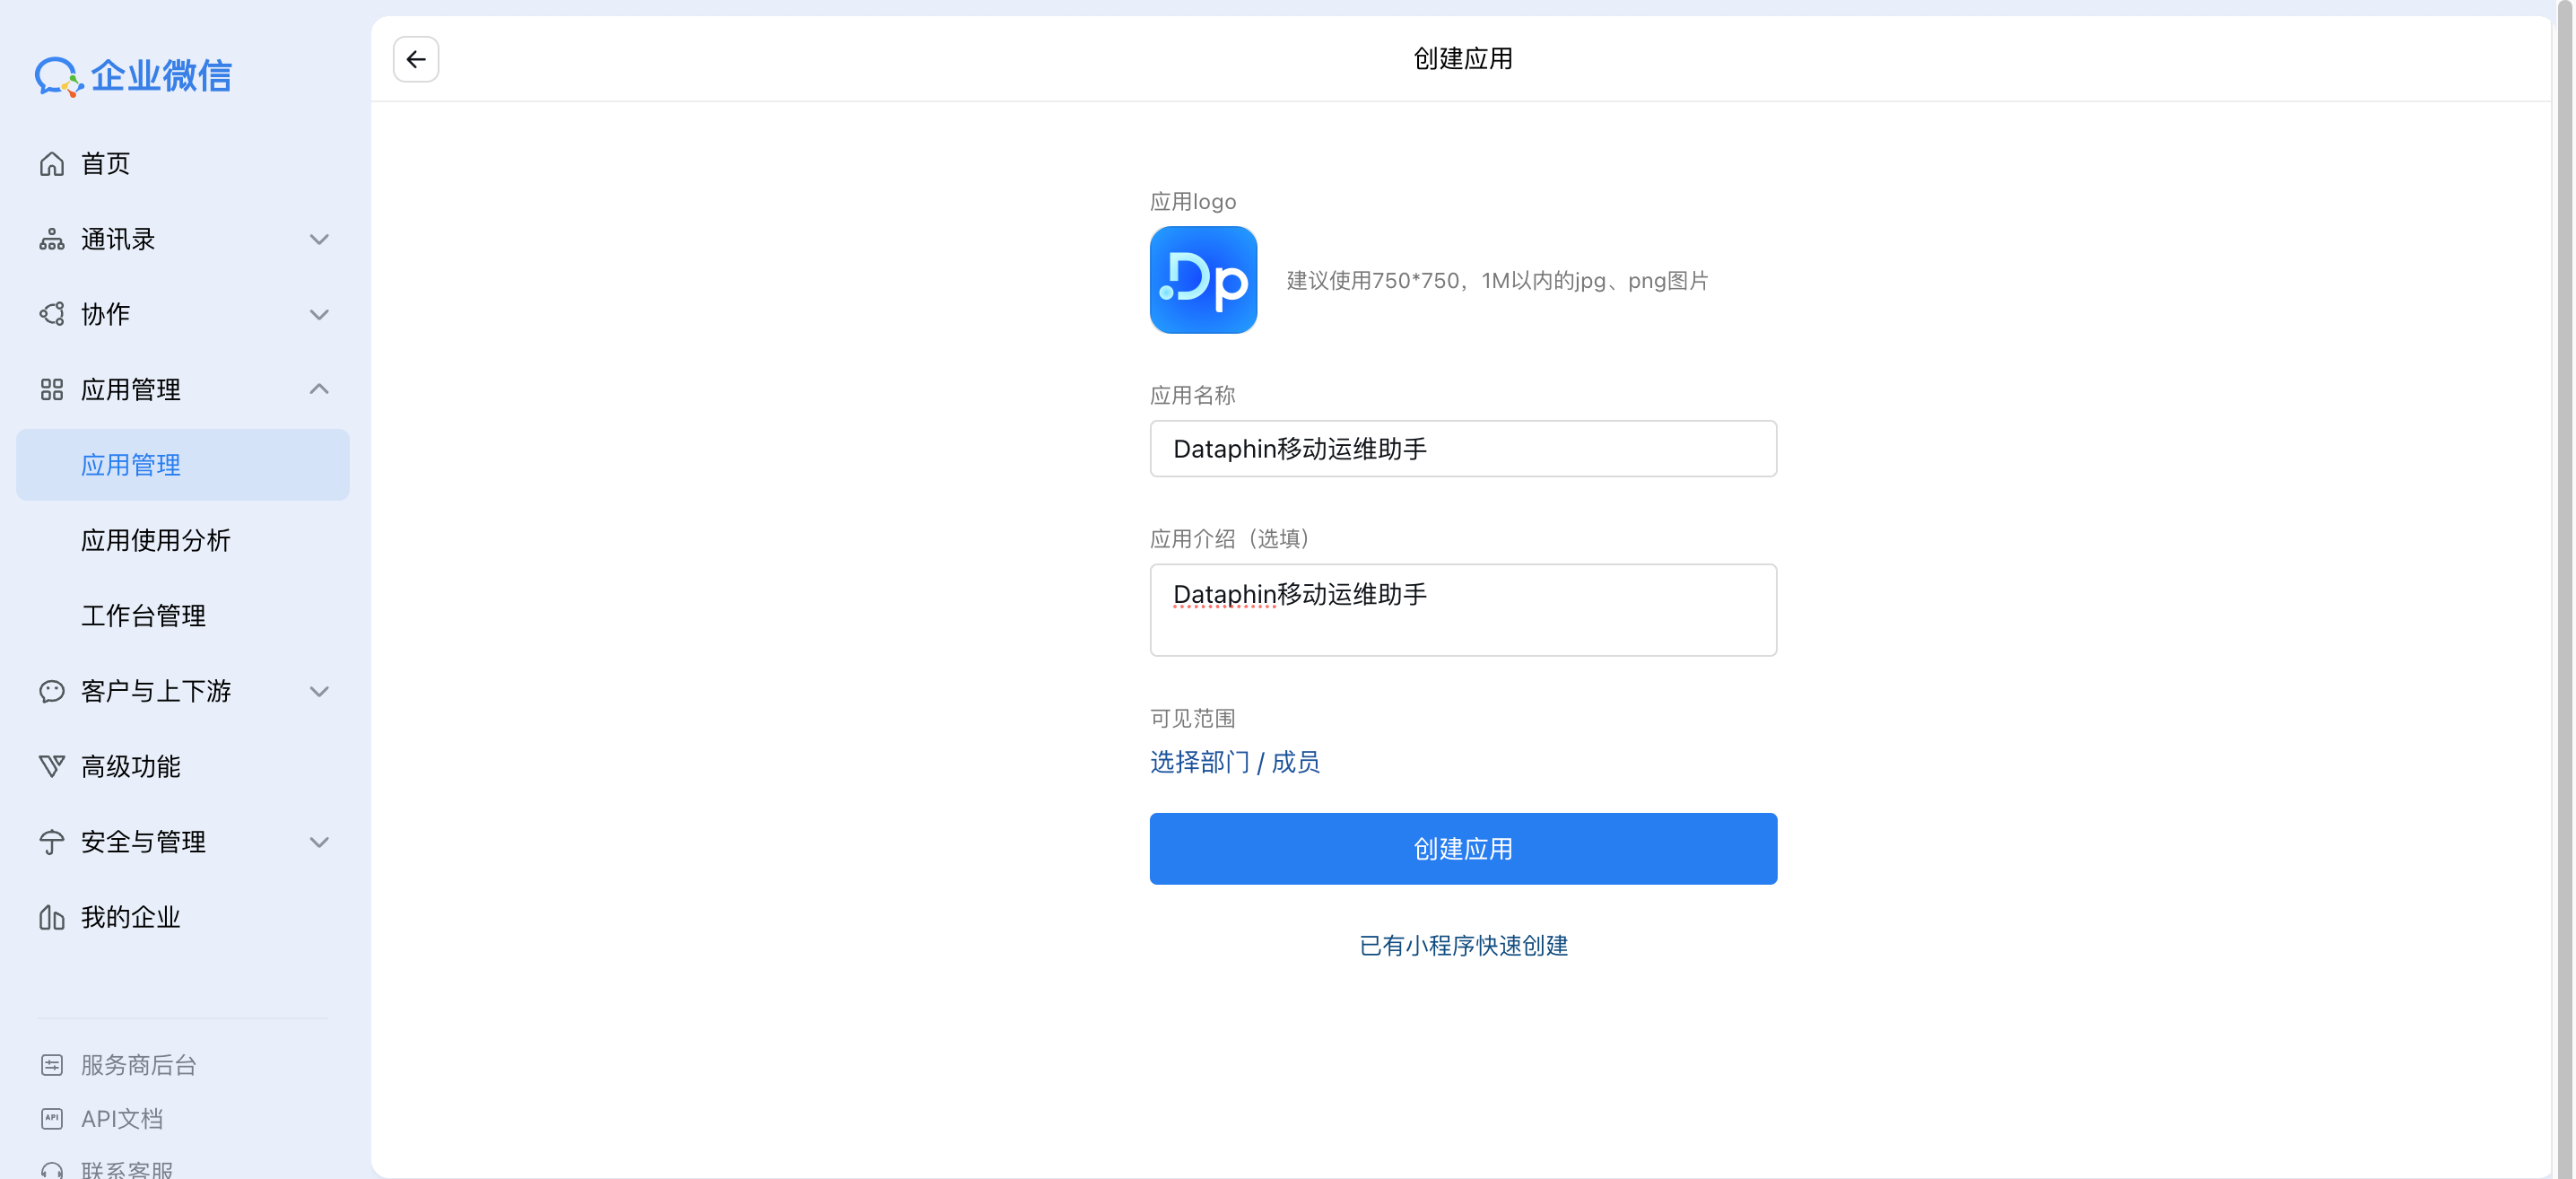The width and height of the screenshot is (2576, 1179).
Task: Click the 高级功能 icon
Action: click(52, 766)
